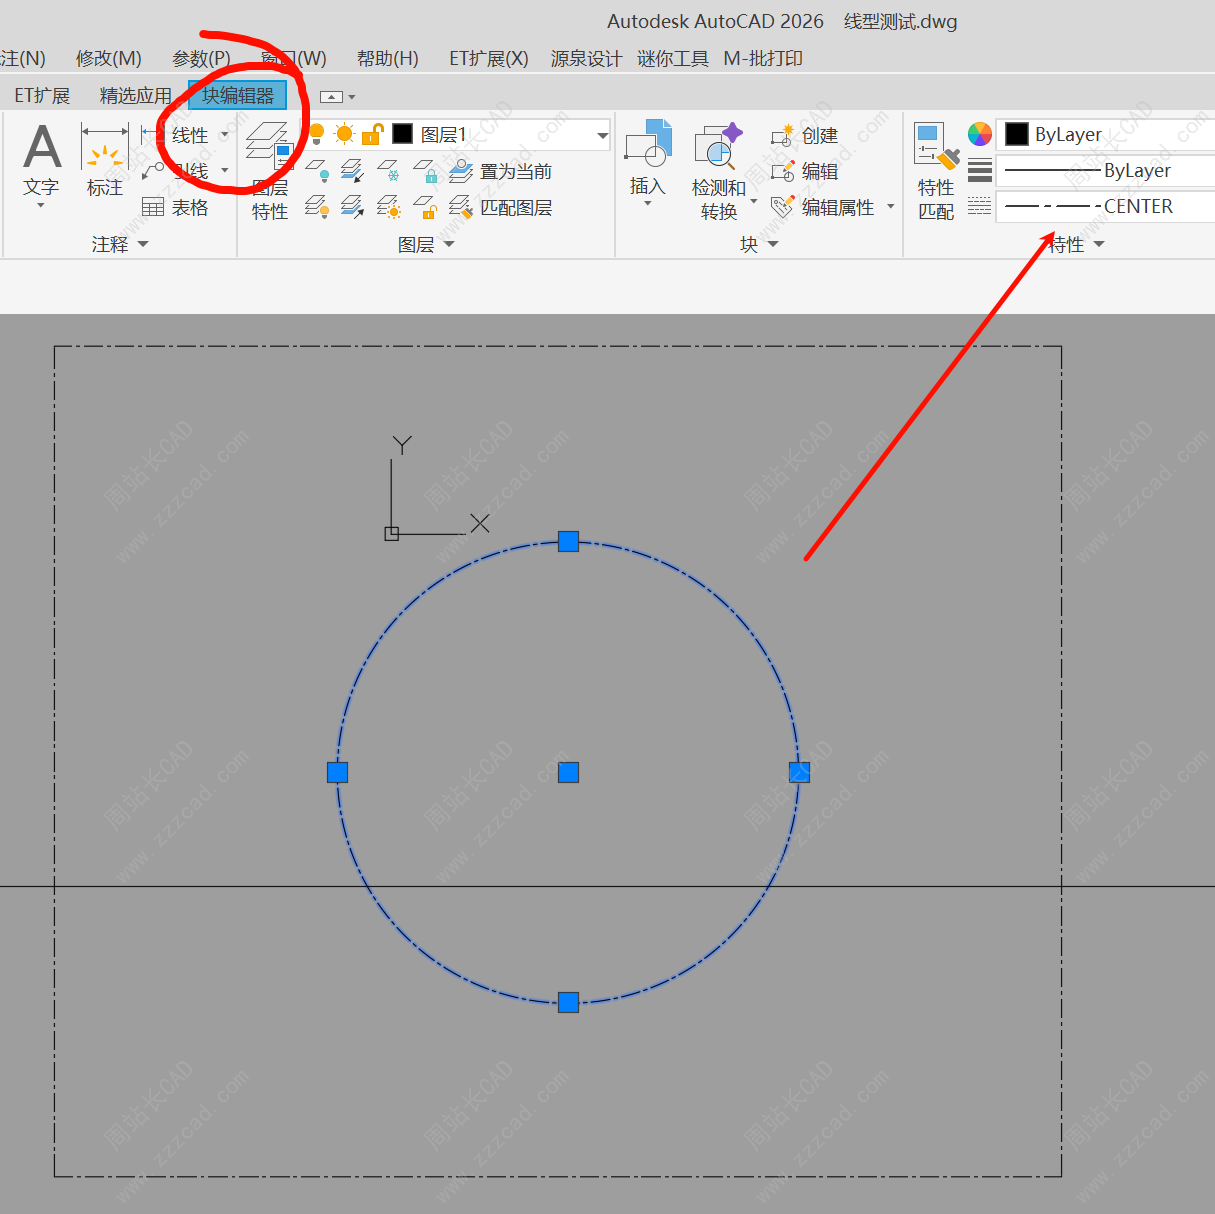Viewport: 1215px width, 1214px height.
Task: Open the 图层1 layer dropdown list
Action: point(602,135)
